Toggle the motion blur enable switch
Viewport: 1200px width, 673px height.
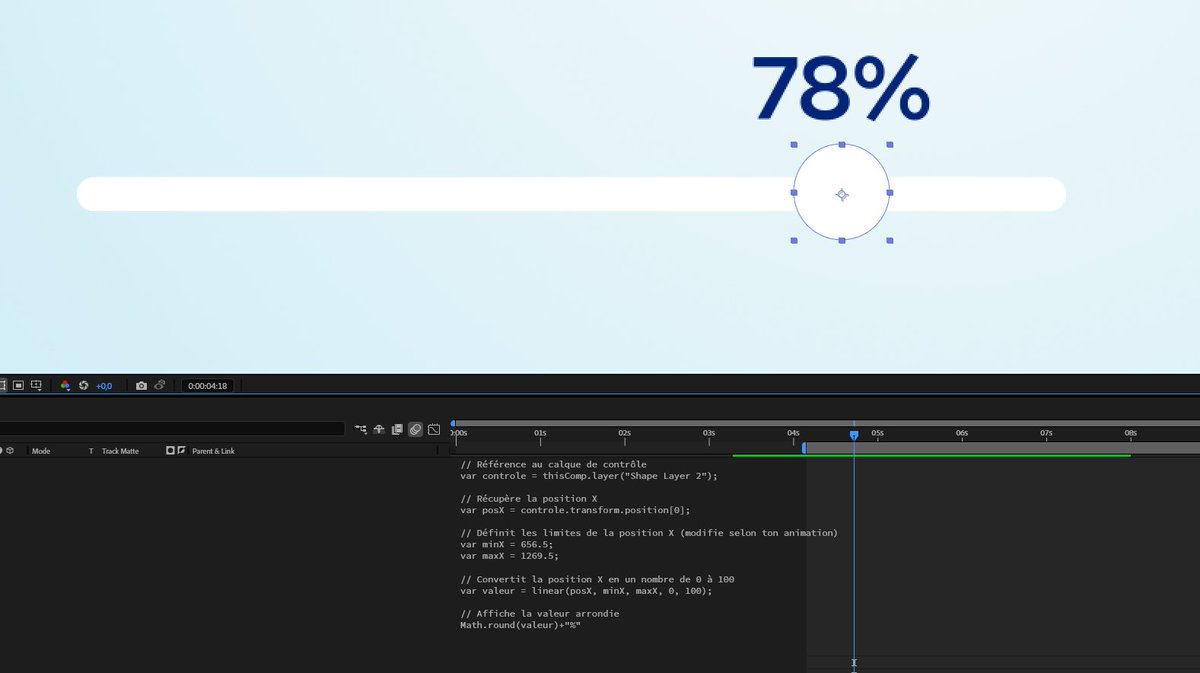click(415, 430)
